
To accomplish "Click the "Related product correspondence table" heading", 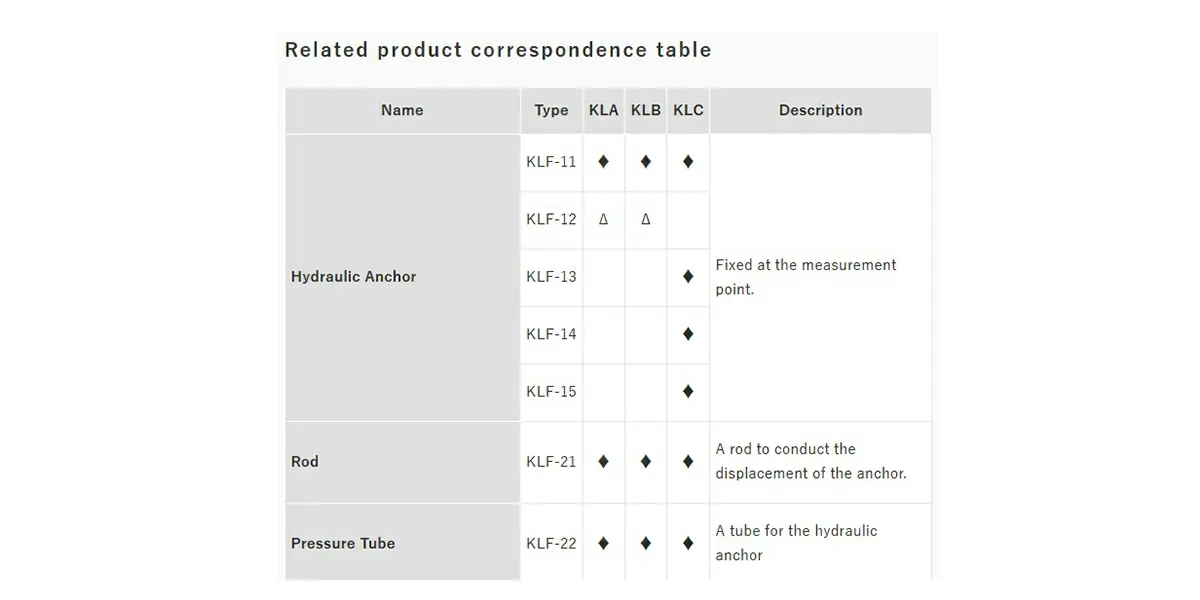I will (x=498, y=50).
